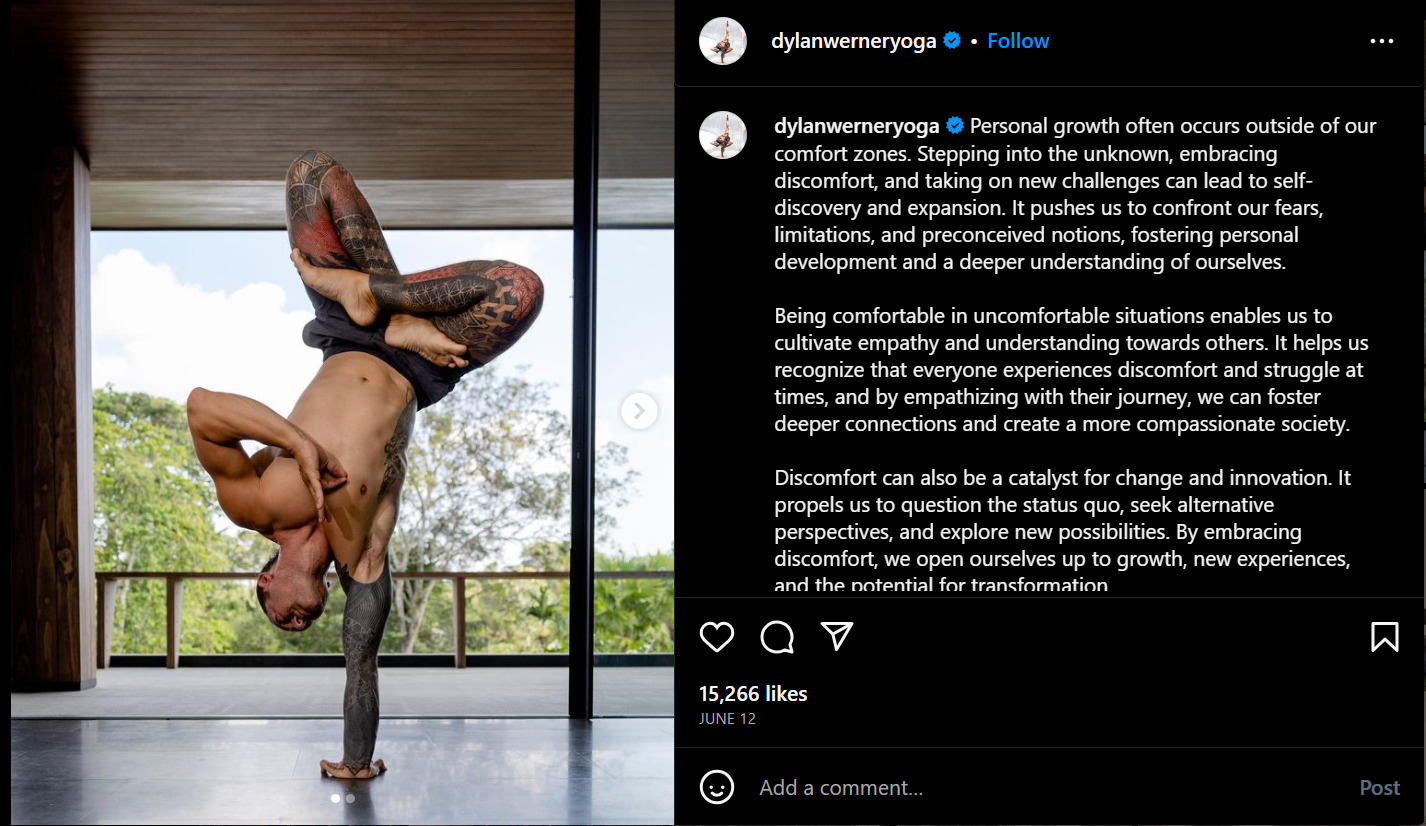The height and width of the screenshot is (826, 1426).
Task: Select second carousel dot indicator
Action: click(350, 798)
